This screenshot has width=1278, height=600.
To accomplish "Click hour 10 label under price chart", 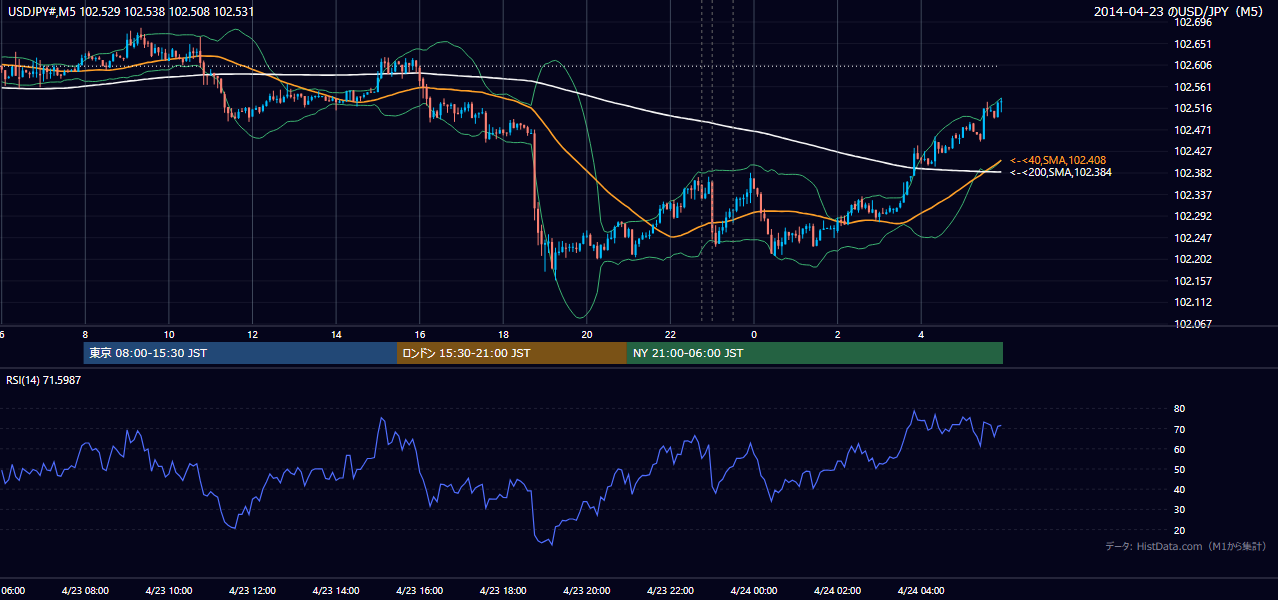I will click(169, 334).
